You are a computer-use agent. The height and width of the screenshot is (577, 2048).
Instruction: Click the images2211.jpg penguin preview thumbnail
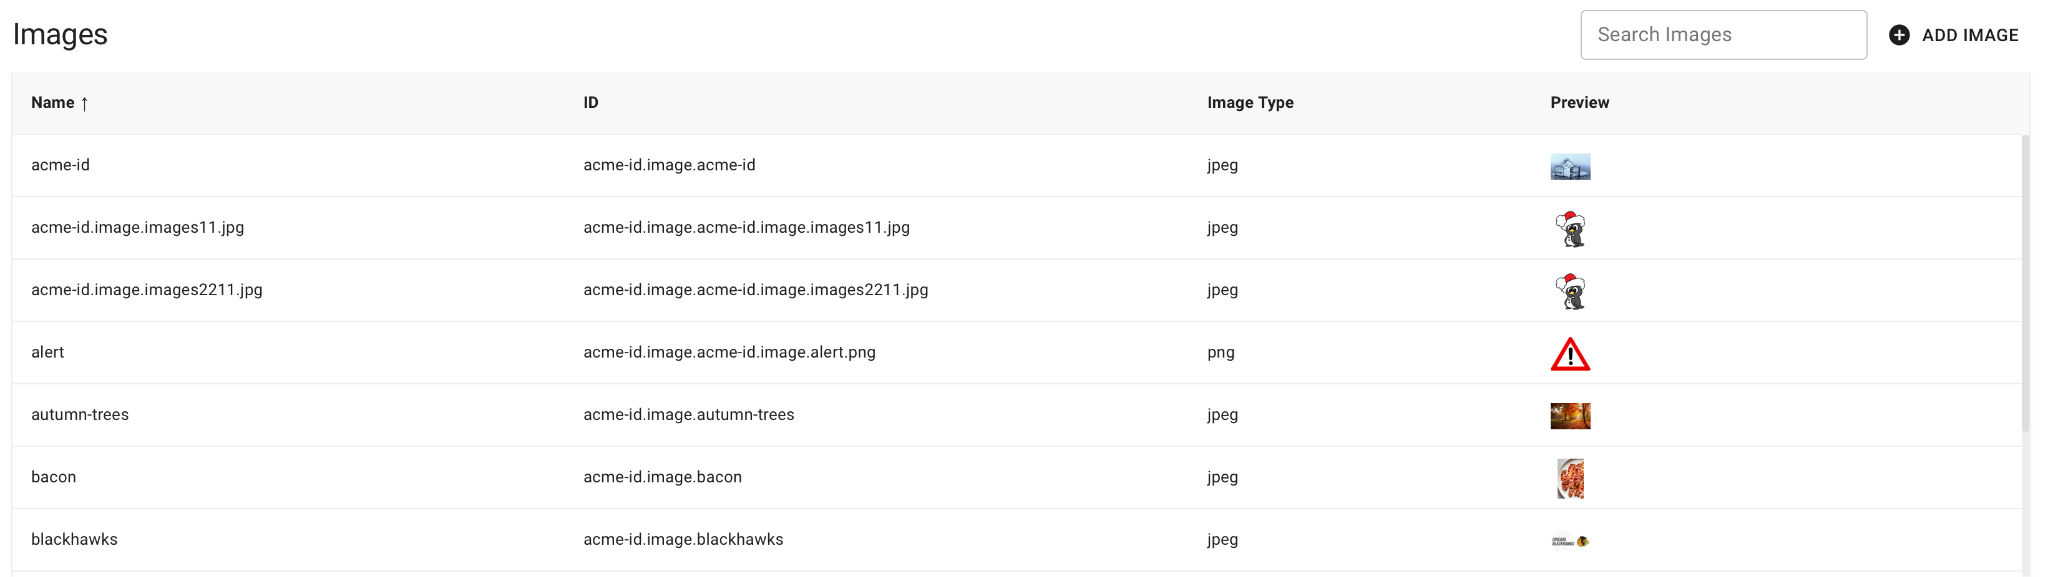[1570, 291]
